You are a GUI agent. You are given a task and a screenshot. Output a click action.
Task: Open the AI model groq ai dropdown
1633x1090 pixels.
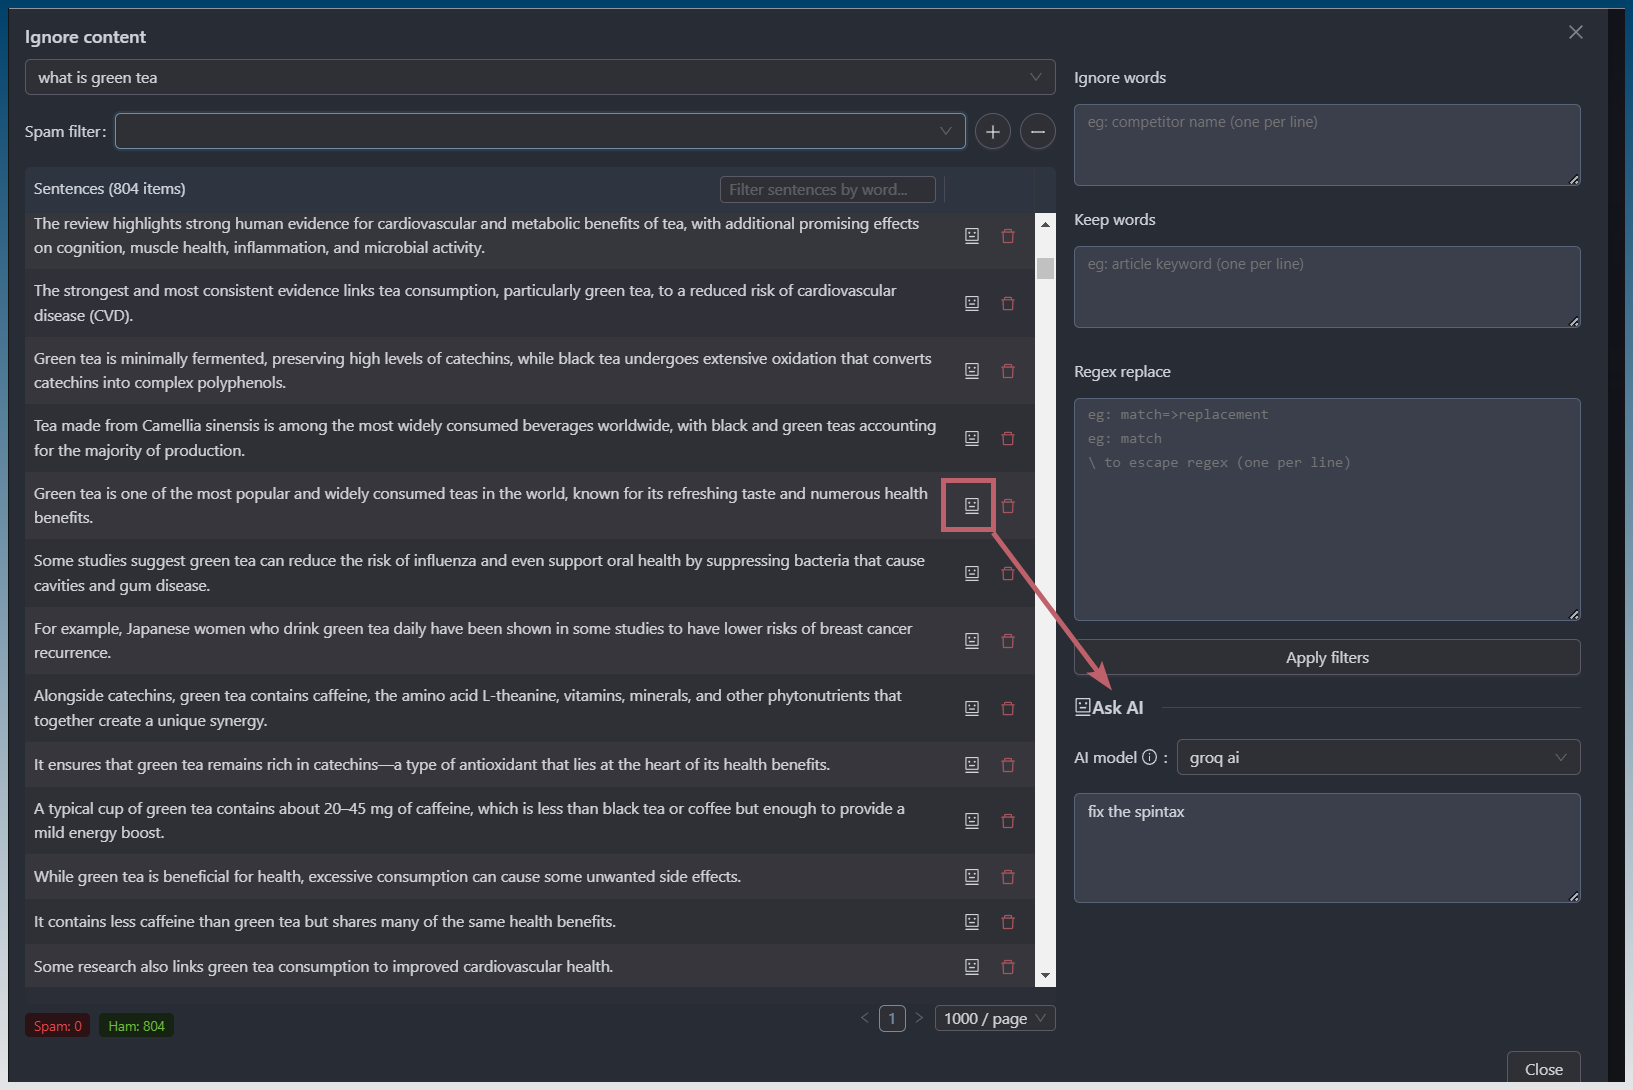pos(1377,758)
